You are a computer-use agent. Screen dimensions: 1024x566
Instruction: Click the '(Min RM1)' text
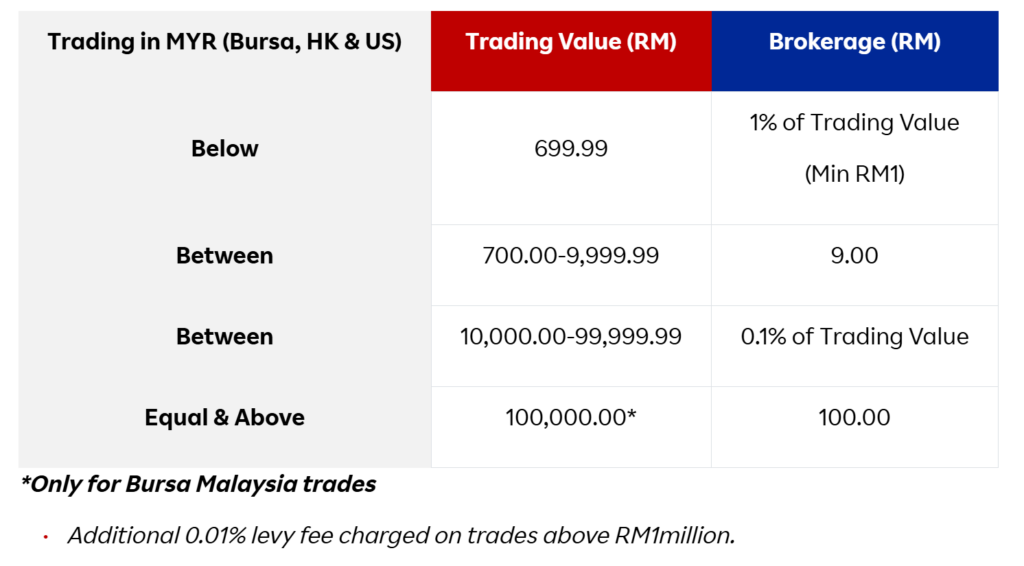(x=854, y=174)
